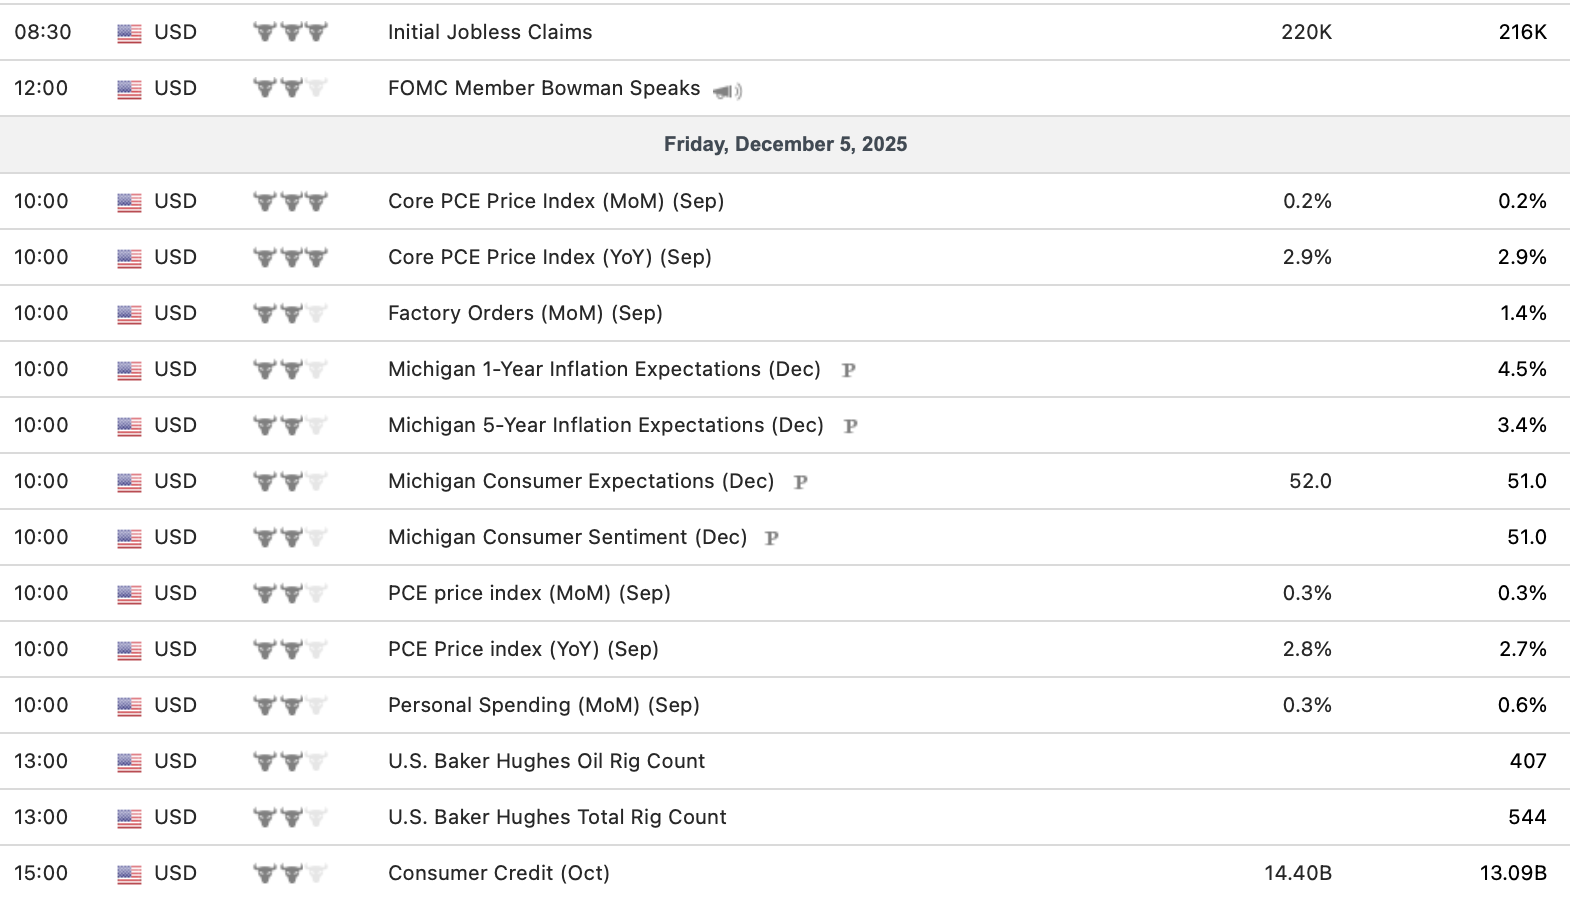Click the volatility bull icons for Factory Orders
This screenshot has height=906, width=1570.
(290, 313)
